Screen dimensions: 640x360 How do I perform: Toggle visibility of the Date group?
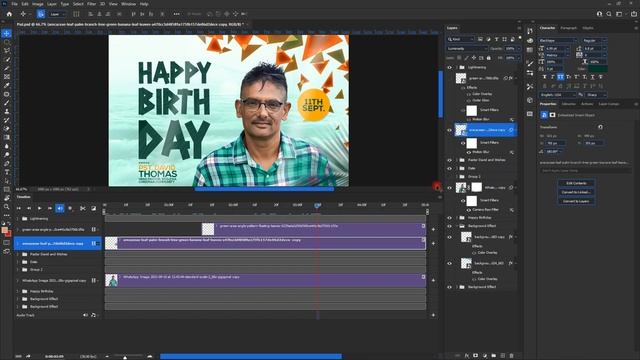[449, 168]
